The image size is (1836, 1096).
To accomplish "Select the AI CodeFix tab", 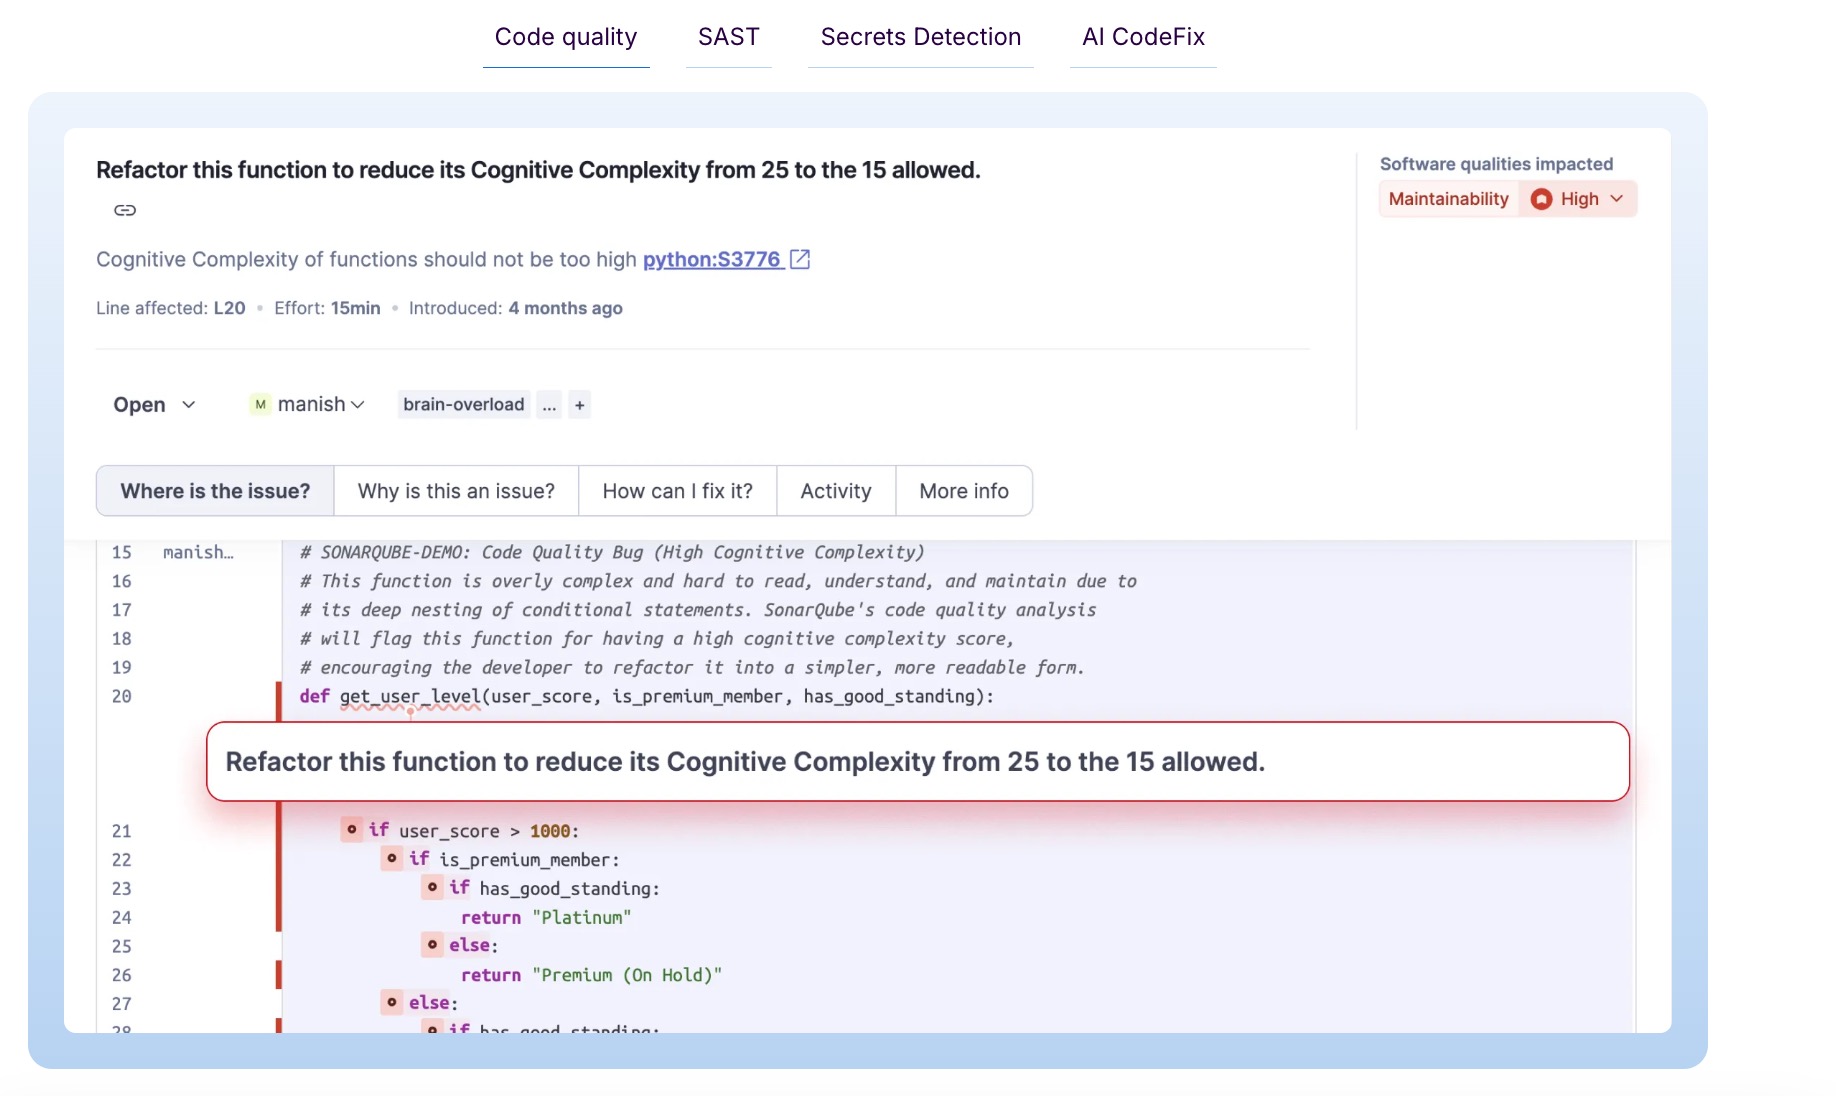I will pyautogui.click(x=1143, y=37).
